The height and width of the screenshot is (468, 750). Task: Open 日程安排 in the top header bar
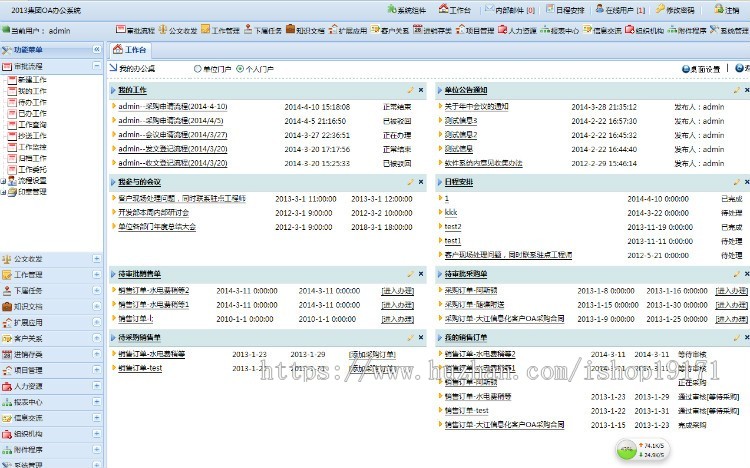[565, 10]
